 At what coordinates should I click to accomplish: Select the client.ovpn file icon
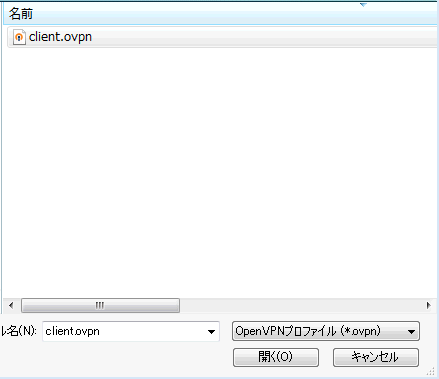[x=19, y=37]
